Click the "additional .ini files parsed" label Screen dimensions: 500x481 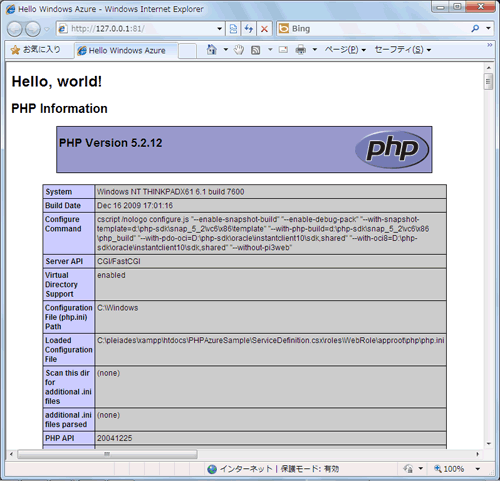[68, 420]
